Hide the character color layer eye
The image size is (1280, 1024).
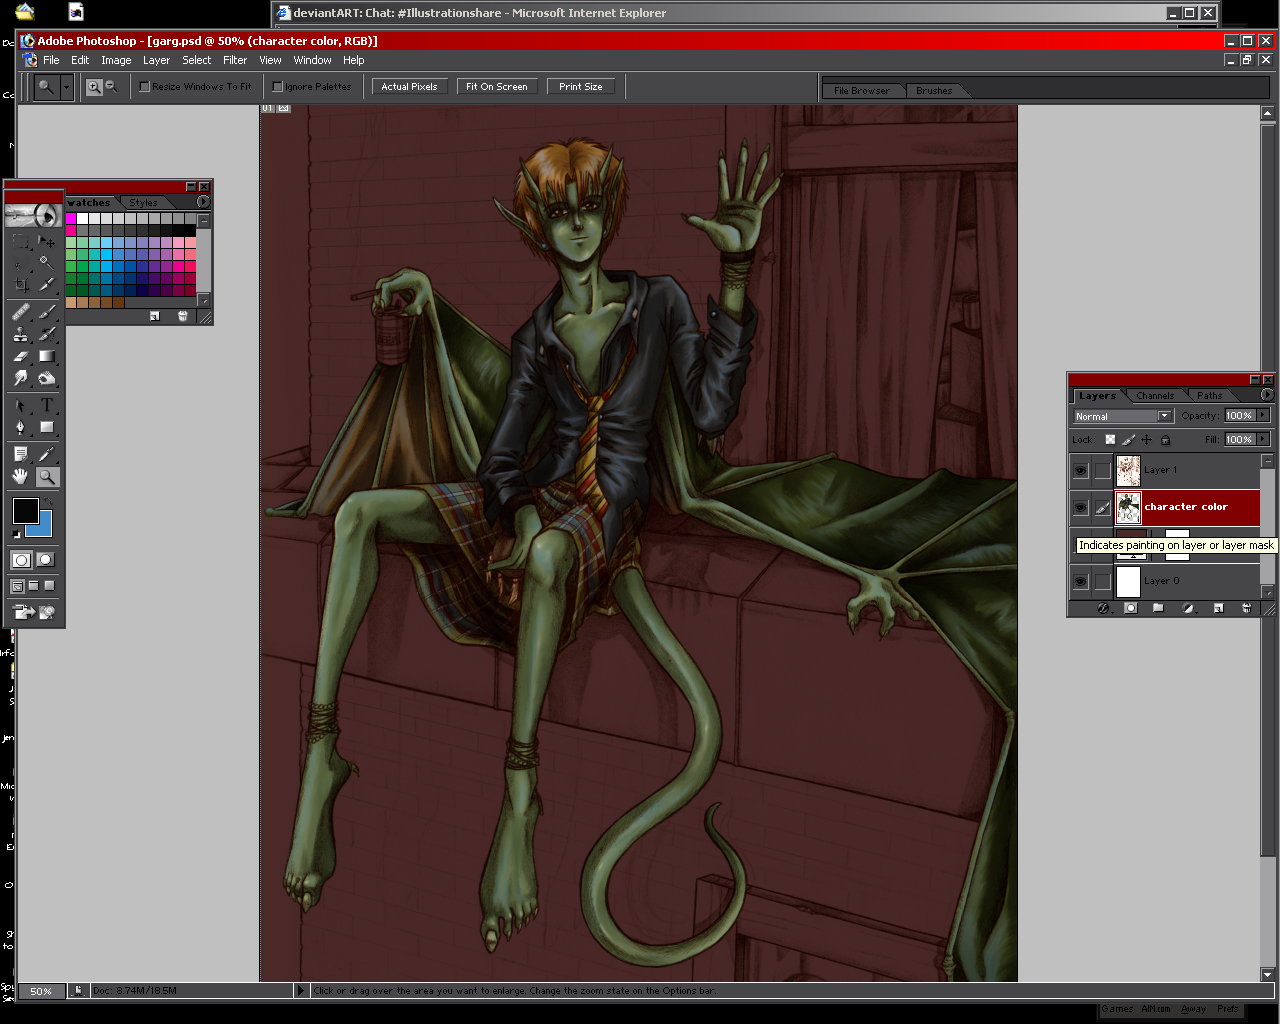coord(1081,507)
